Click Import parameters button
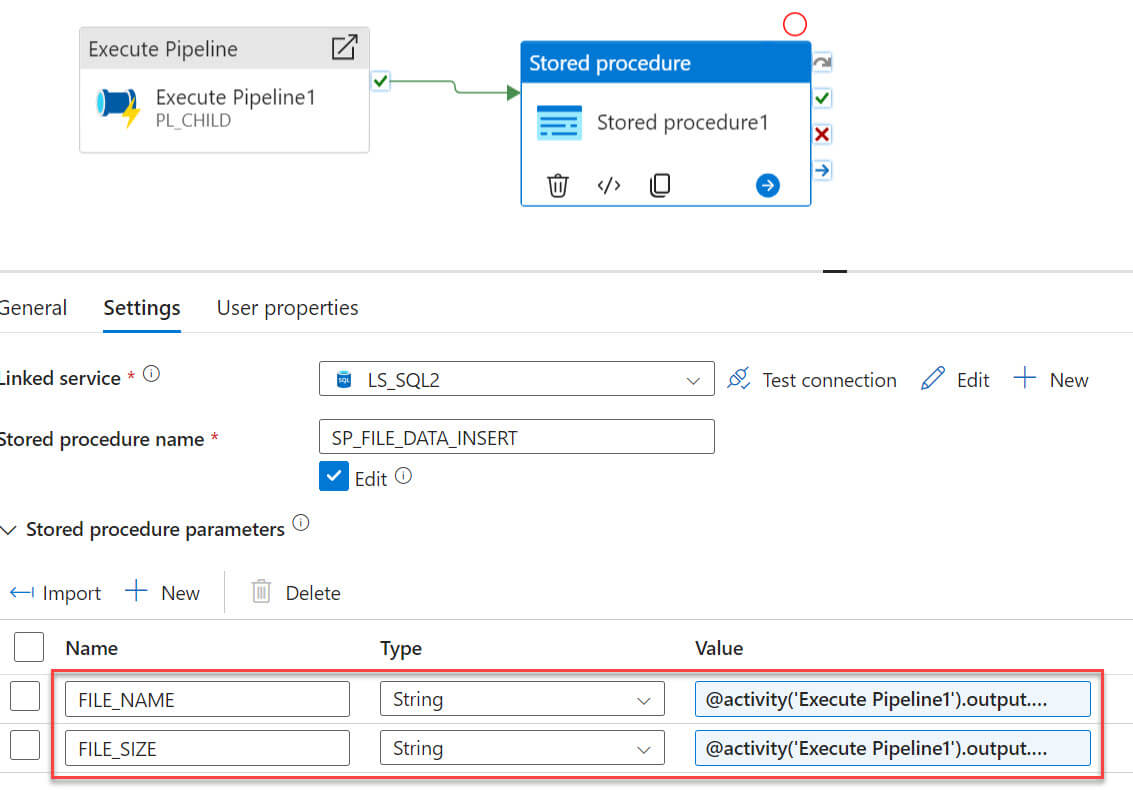Screen dimensions: 1133x790 click(55, 593)
